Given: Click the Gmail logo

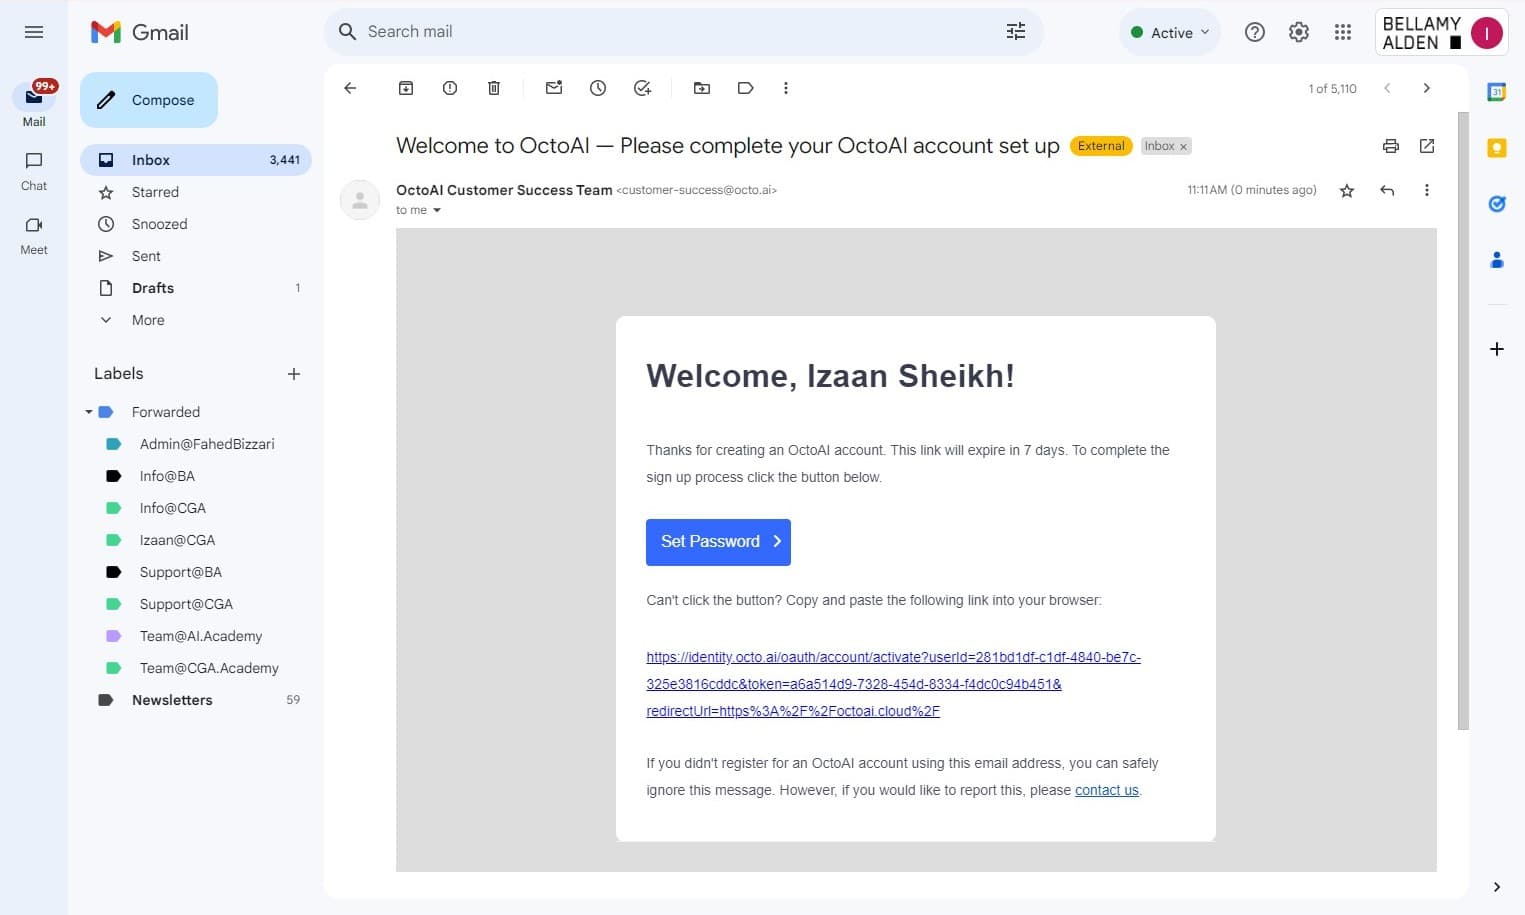Looking at the screenshot, I should [139, 32].
